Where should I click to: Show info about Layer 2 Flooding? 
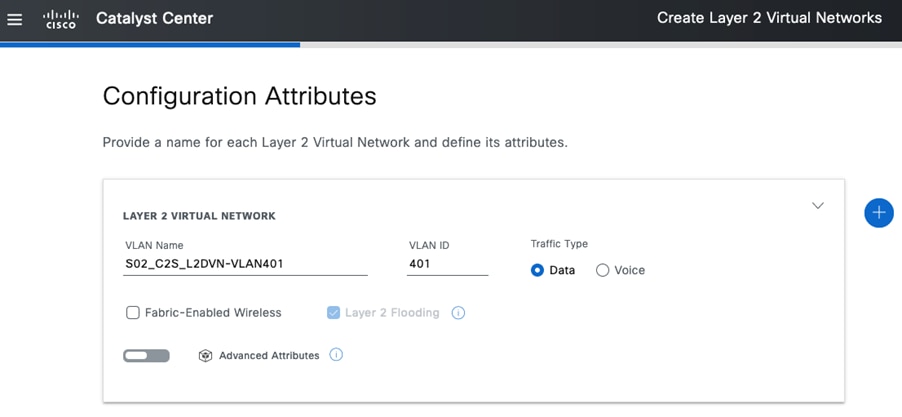coord(458,313)
